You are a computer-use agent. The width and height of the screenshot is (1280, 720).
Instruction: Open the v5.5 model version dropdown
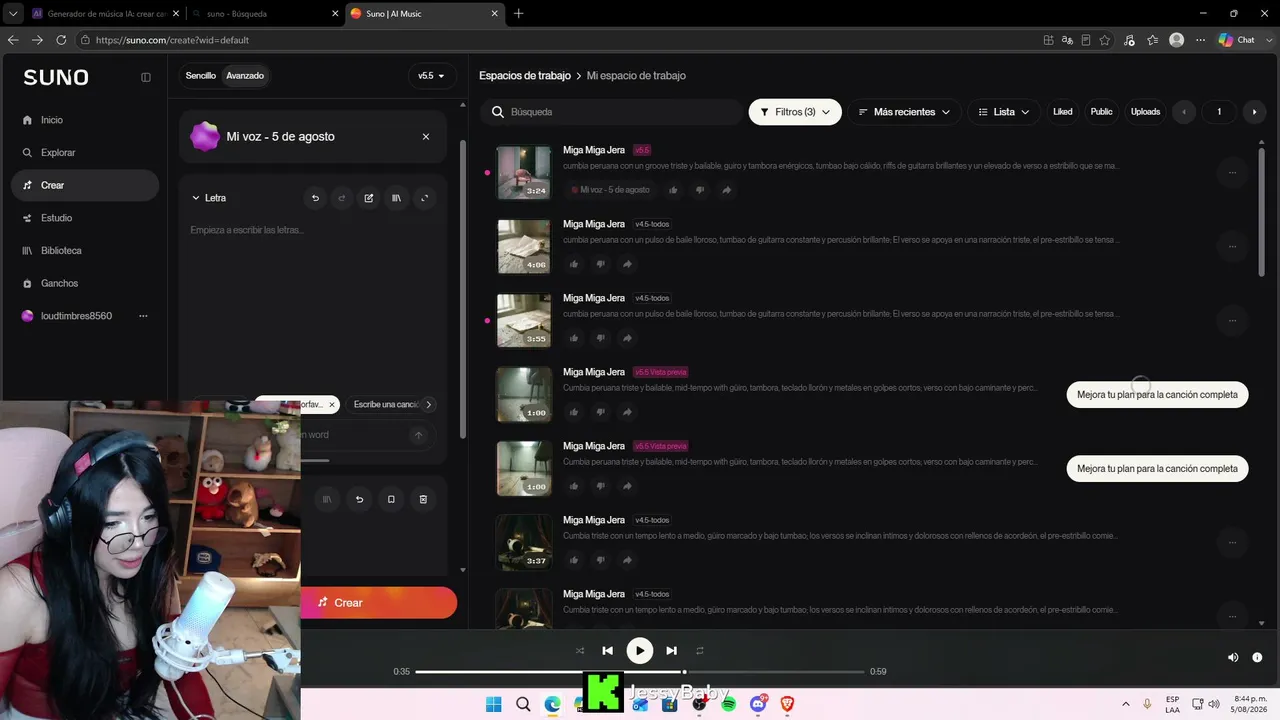click(x=432, y=76)
